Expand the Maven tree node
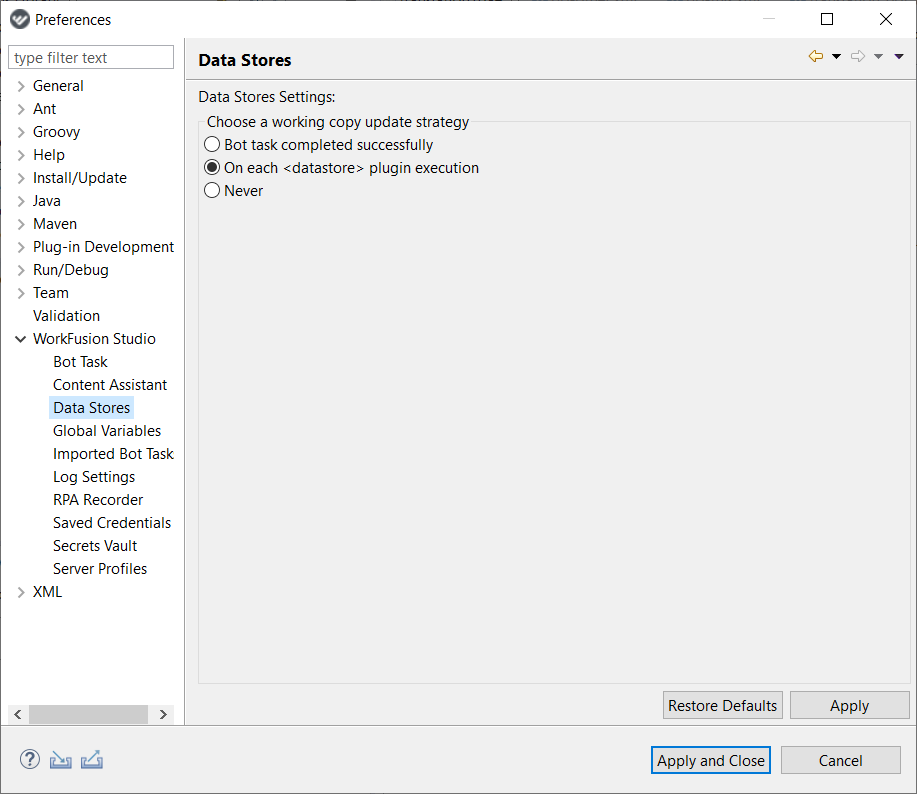Screen dimensions: 917x794 pos(21,225)
